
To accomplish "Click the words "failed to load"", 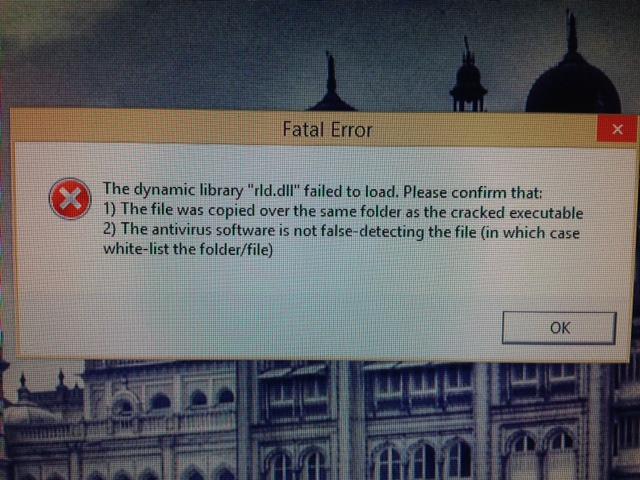I will click(350, 191).
